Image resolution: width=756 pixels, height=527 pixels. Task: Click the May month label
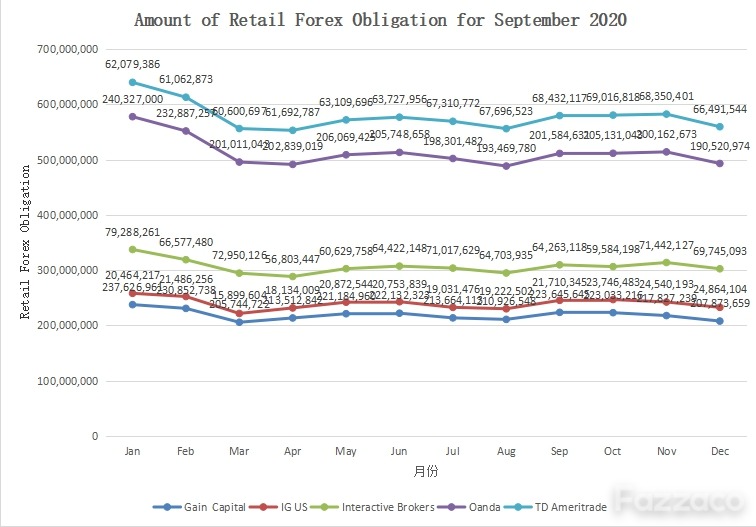(346, 451)
